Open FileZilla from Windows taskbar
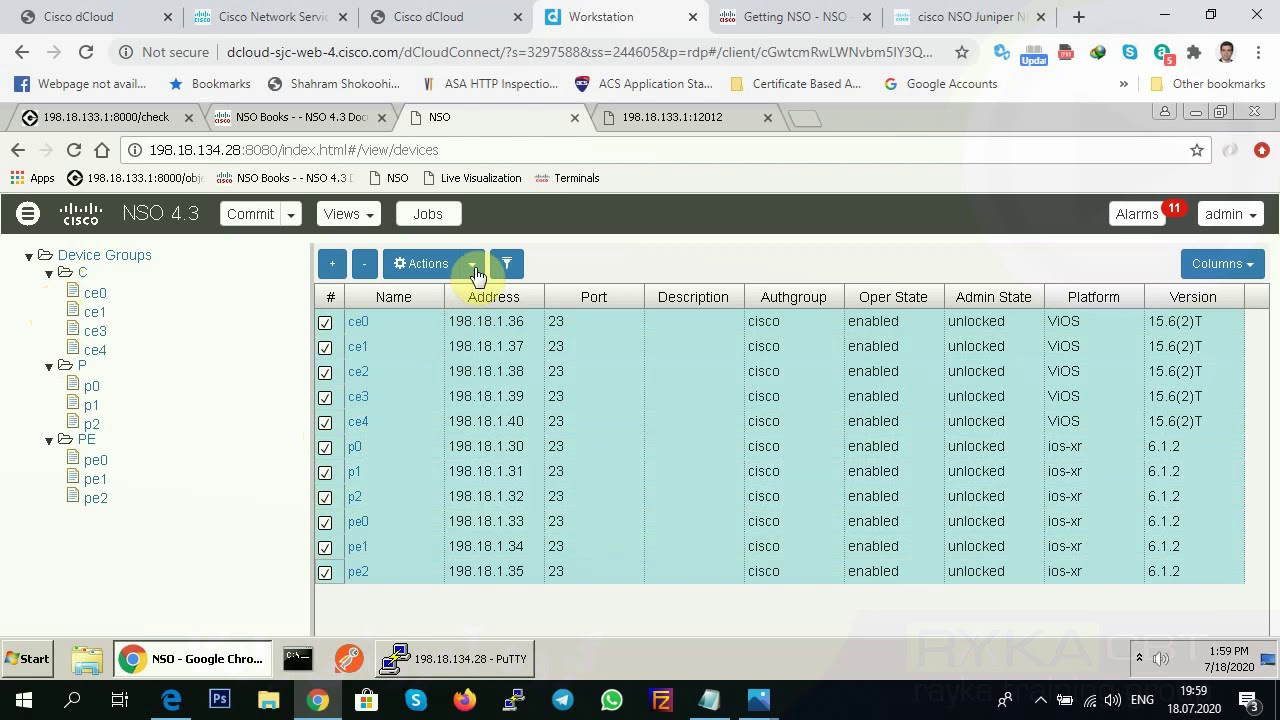 661,700
